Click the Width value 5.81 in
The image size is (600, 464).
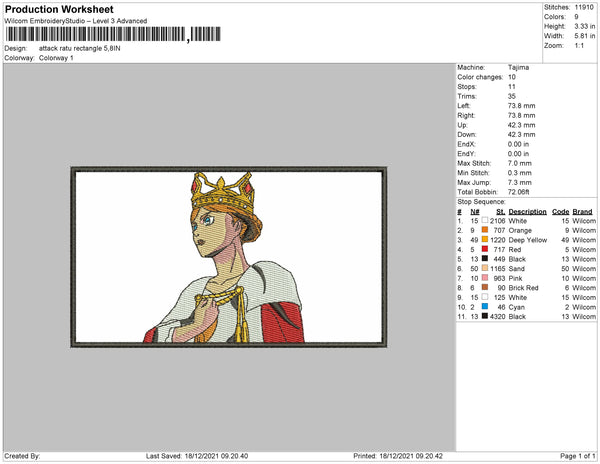pos(585,36)
